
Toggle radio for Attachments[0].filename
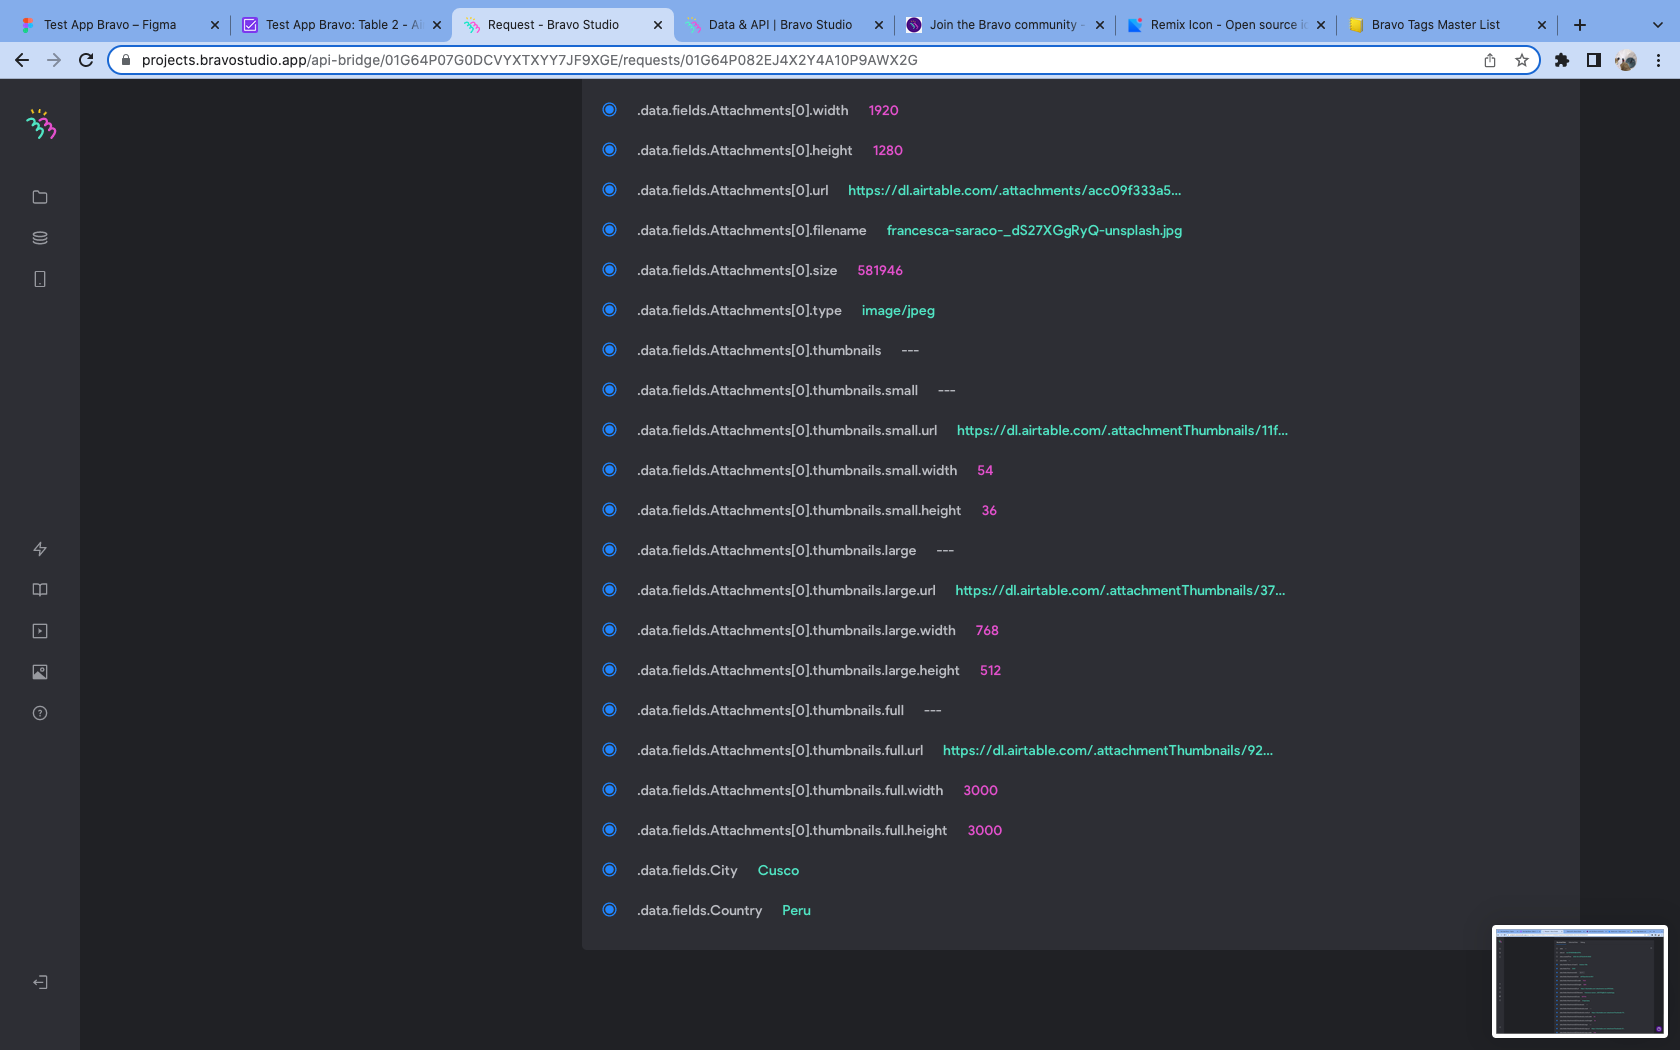[609, 230]
